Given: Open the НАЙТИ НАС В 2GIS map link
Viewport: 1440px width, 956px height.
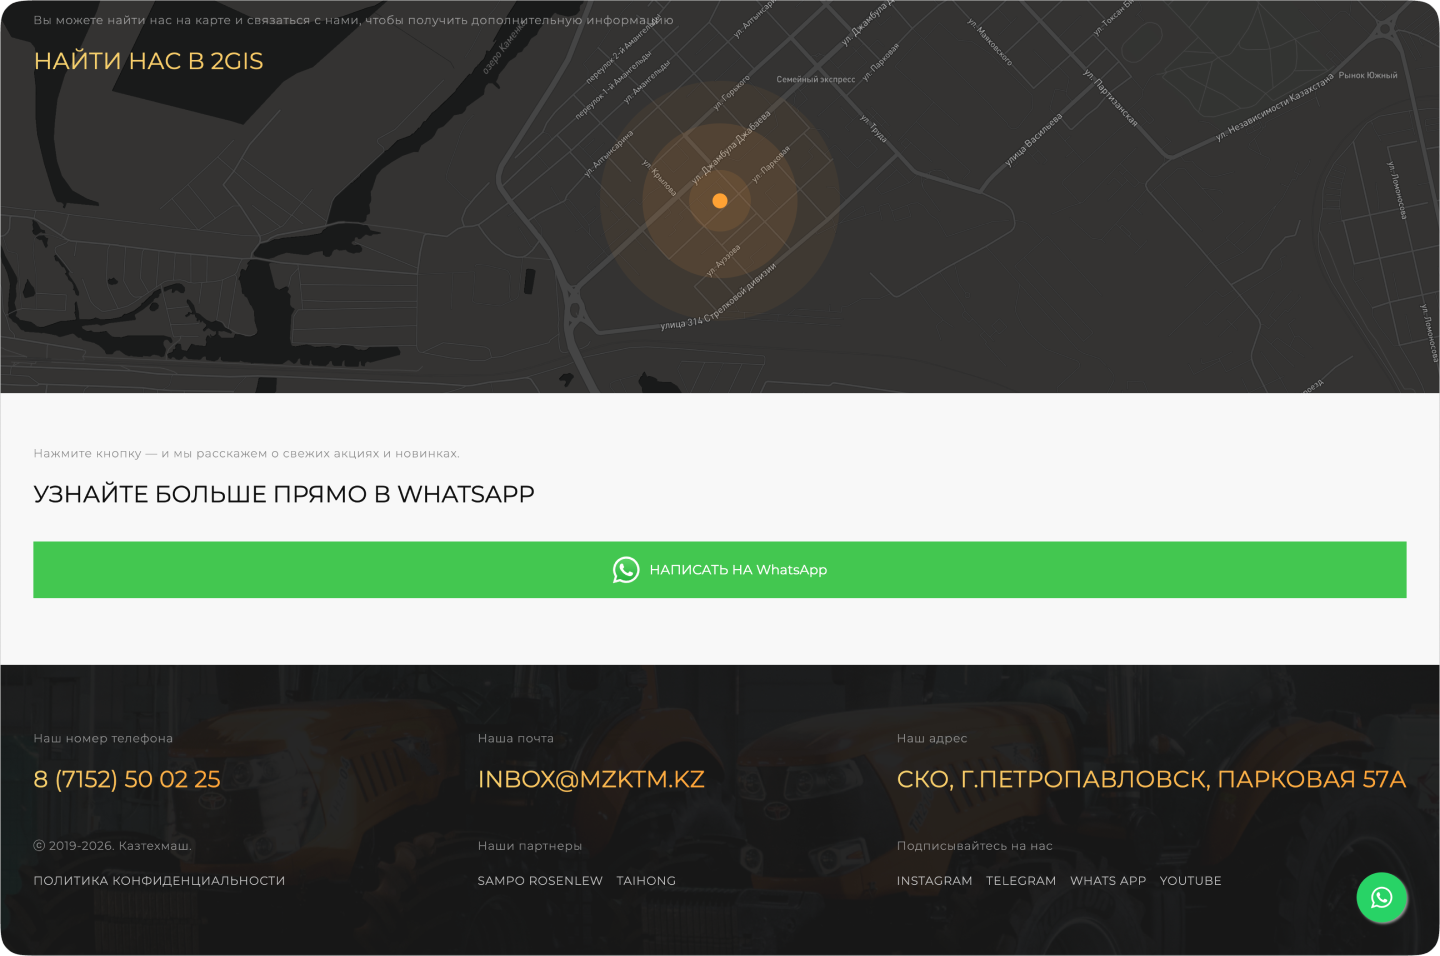Looking at the screenshot, I should (x=149, y=61).
